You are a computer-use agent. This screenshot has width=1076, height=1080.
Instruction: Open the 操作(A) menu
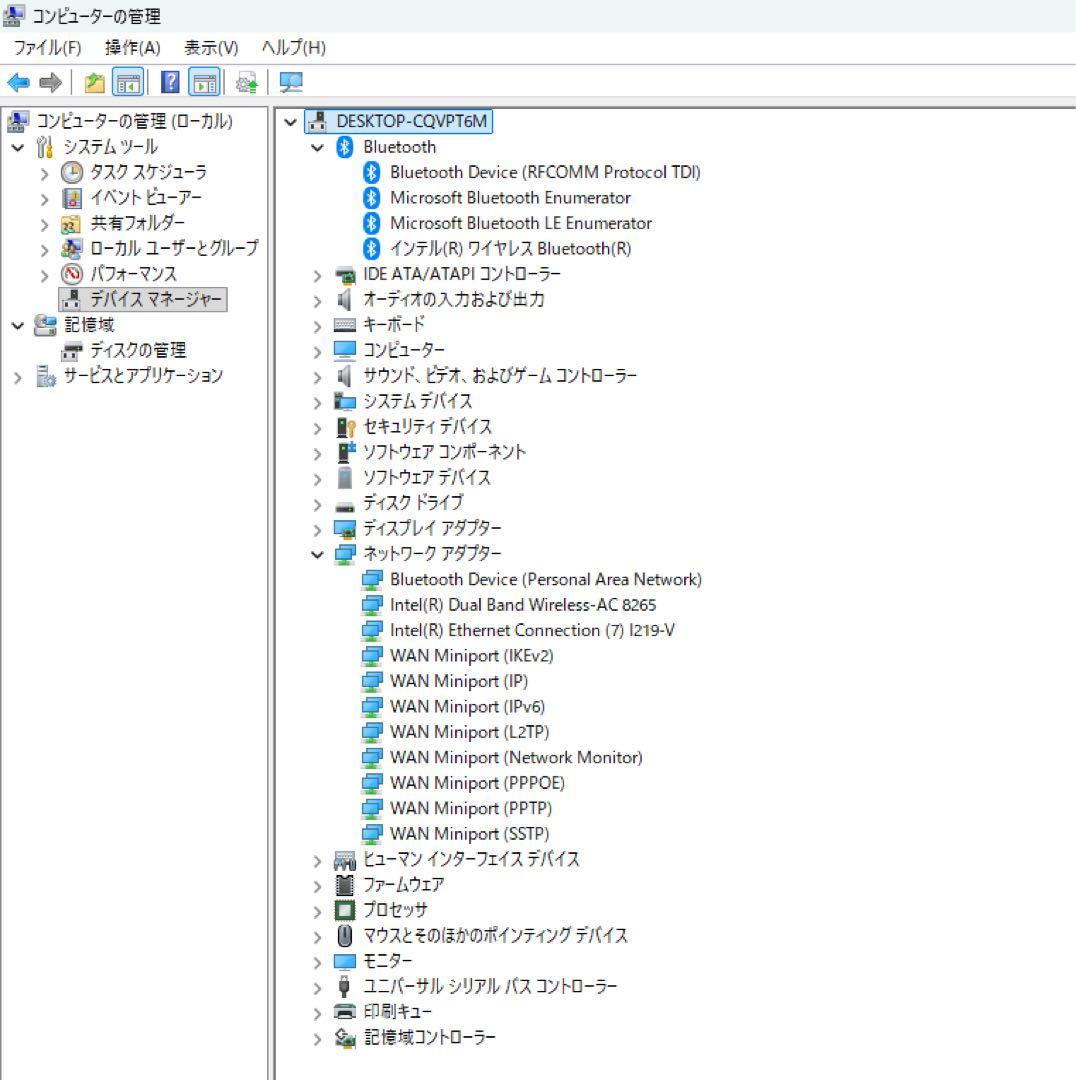[x=132, y=47]
